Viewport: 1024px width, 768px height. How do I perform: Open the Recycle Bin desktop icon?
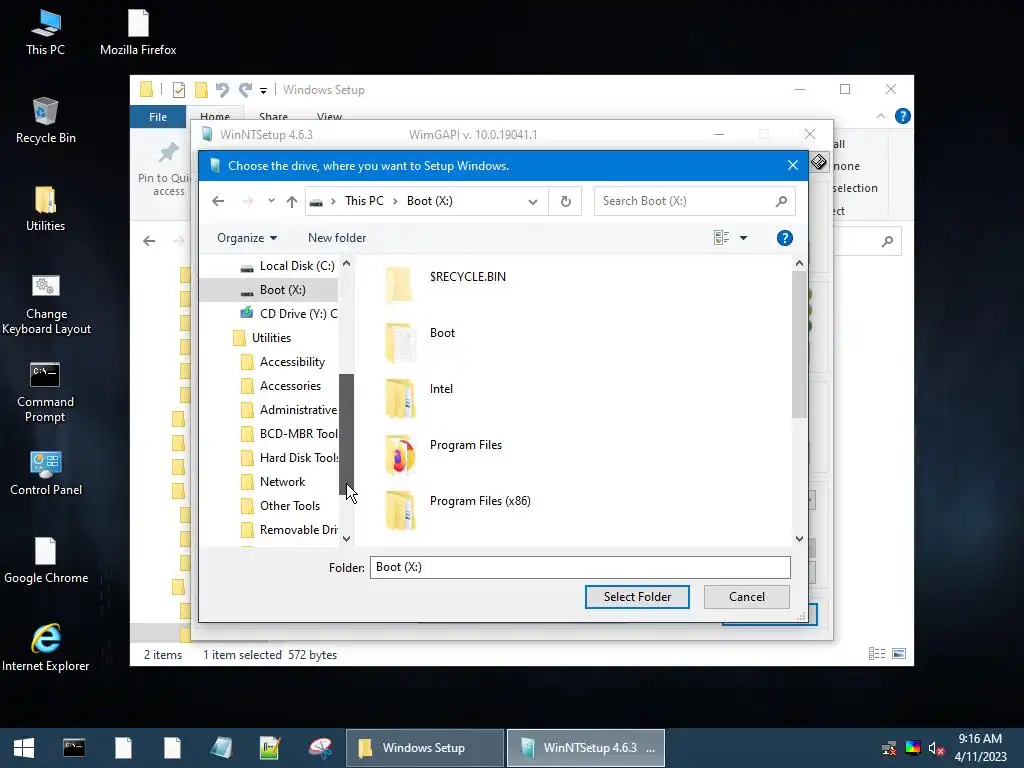pyautogui.click(x=45, y=121)
